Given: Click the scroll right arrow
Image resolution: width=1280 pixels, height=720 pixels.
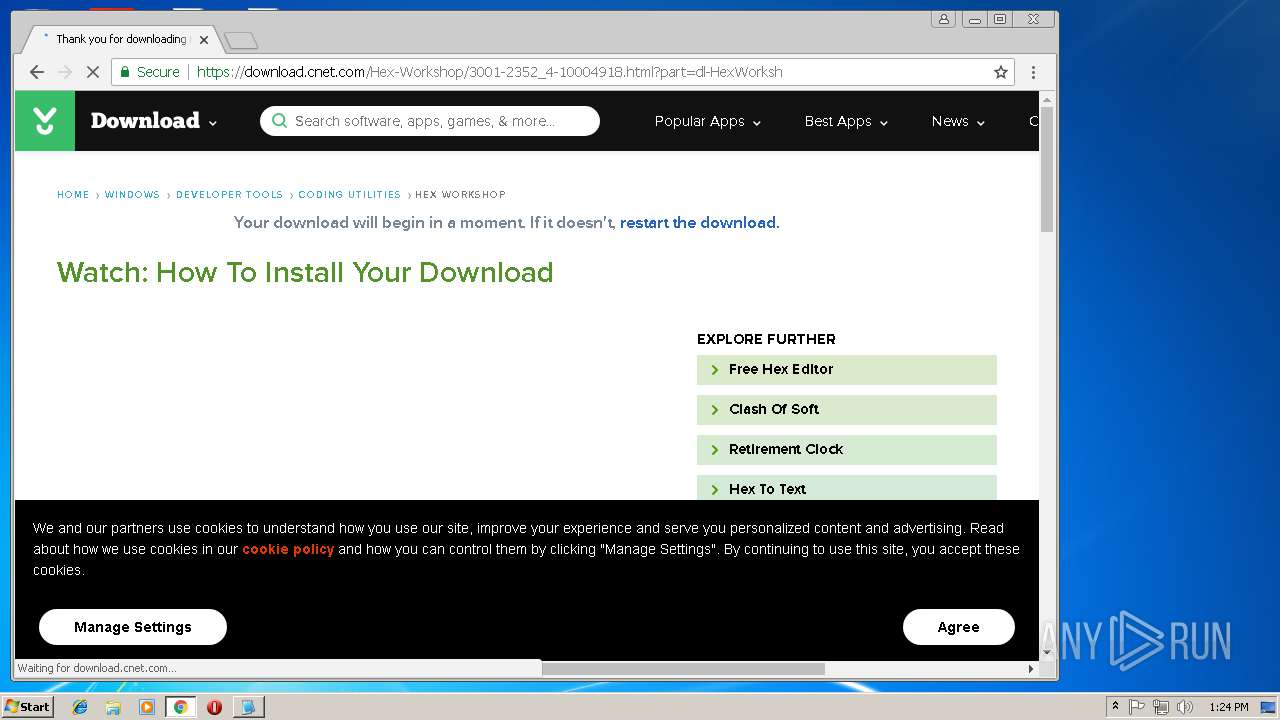Looking at the screenshot, I should click(1031, 668).
